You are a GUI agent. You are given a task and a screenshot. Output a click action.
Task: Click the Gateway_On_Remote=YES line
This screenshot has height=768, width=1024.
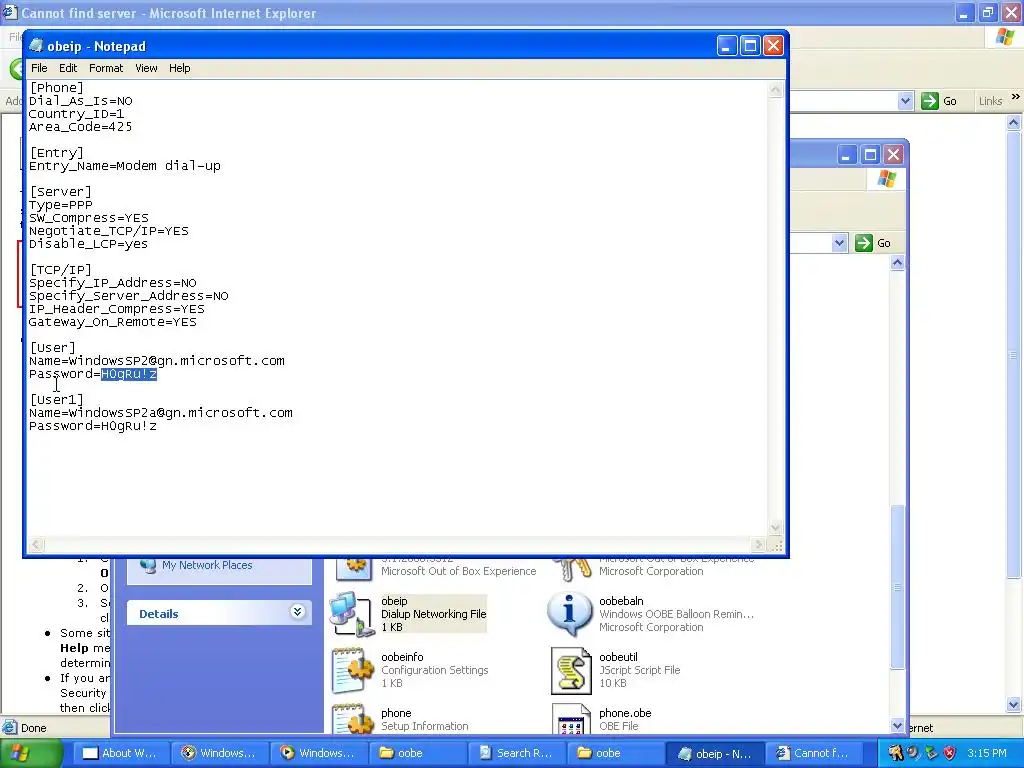coord(112,322)
